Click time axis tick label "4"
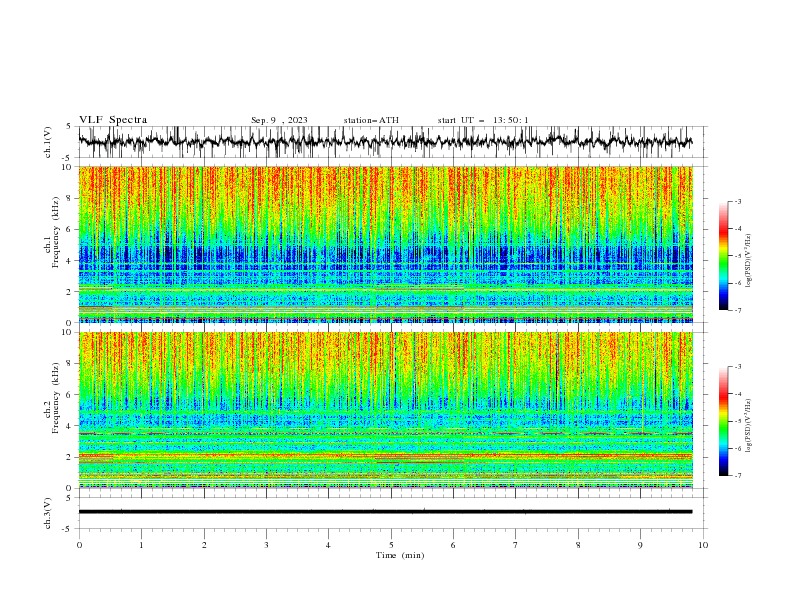 (329, 545)
